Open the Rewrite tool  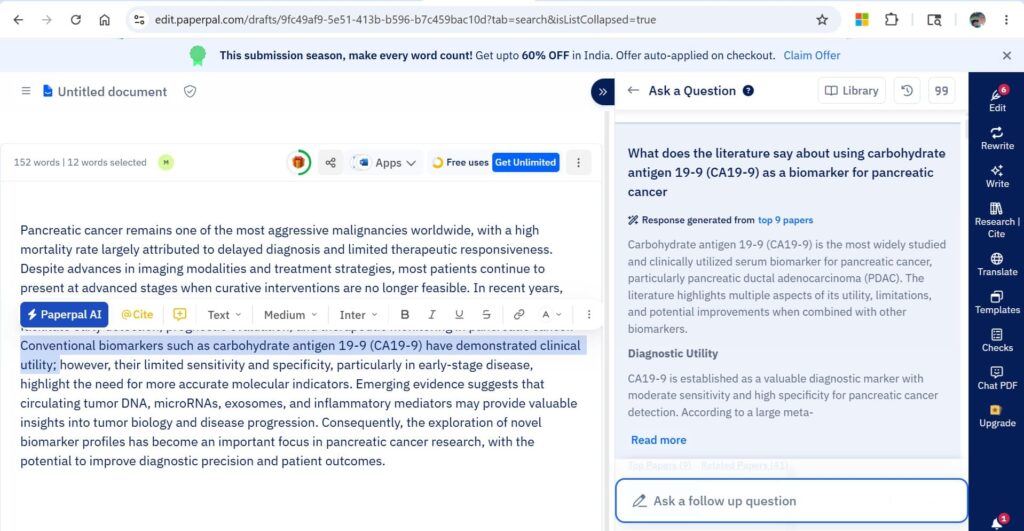pos(997,138)
